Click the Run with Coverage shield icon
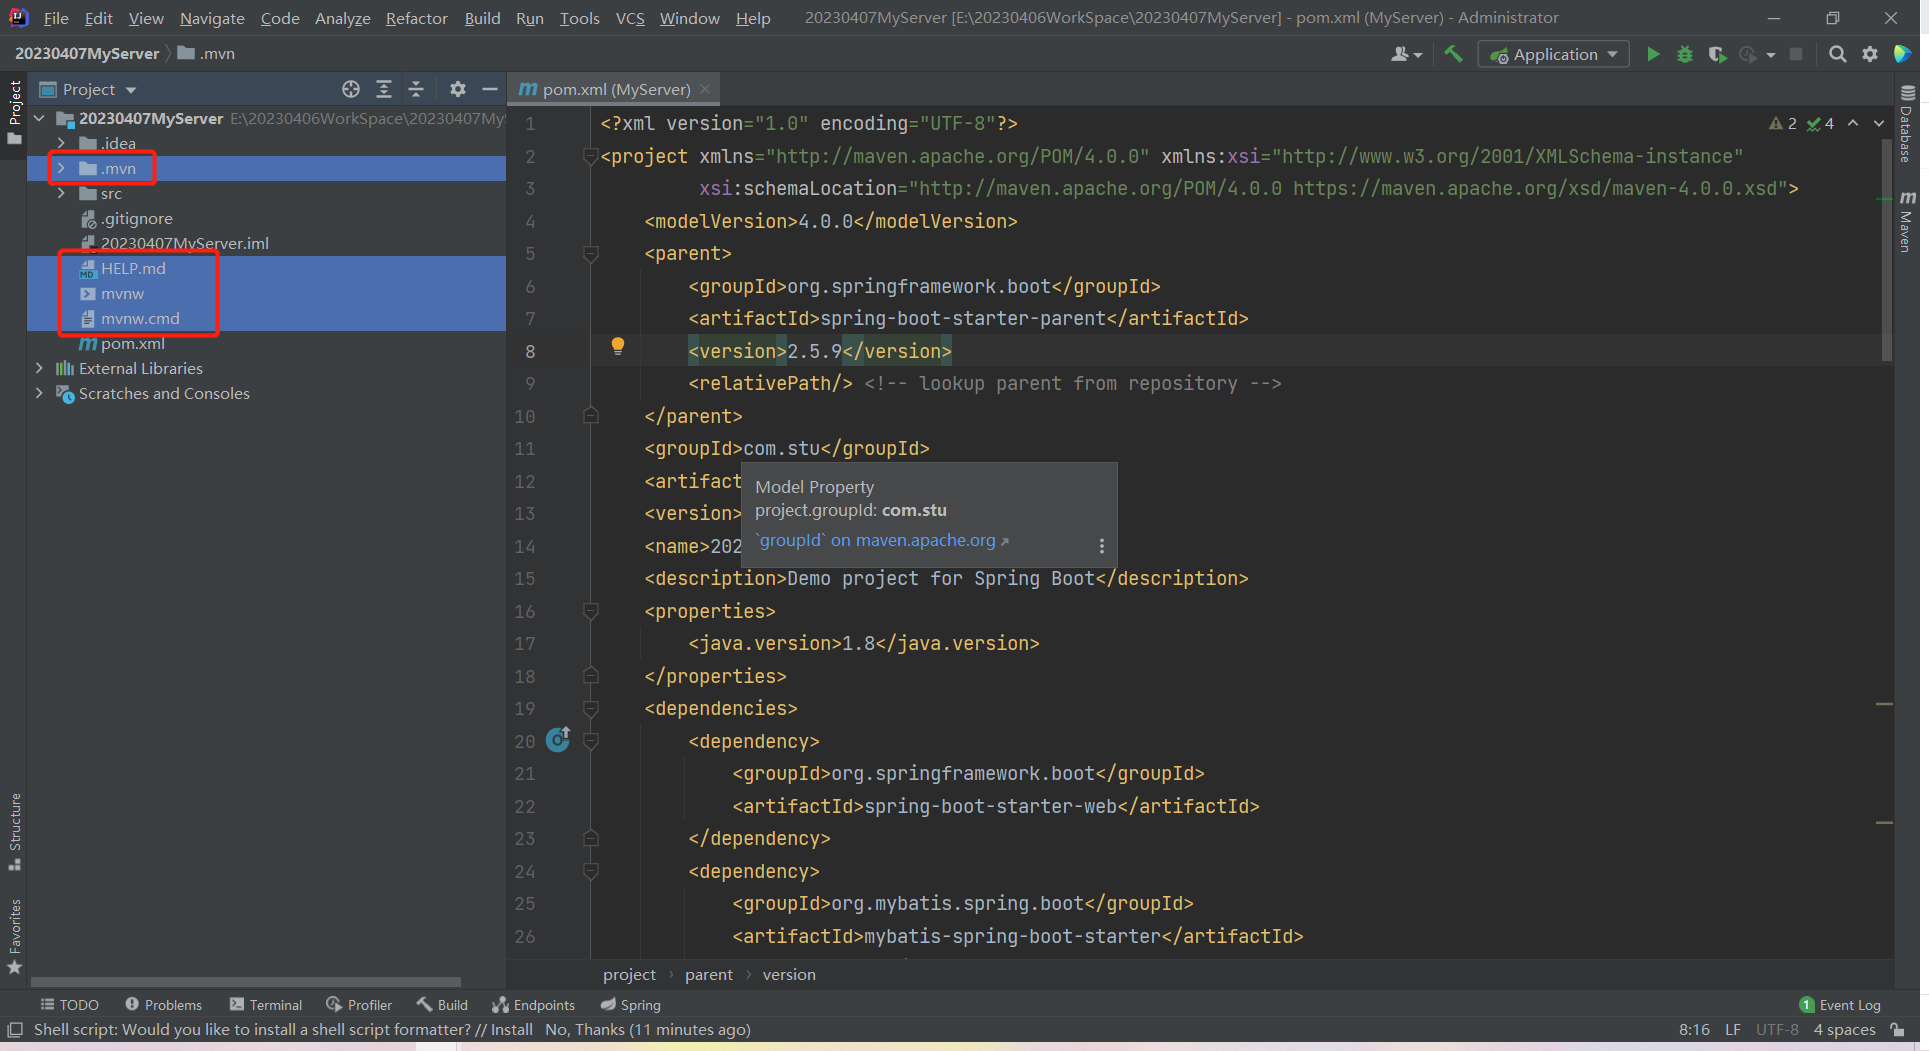 [1717, 55]
